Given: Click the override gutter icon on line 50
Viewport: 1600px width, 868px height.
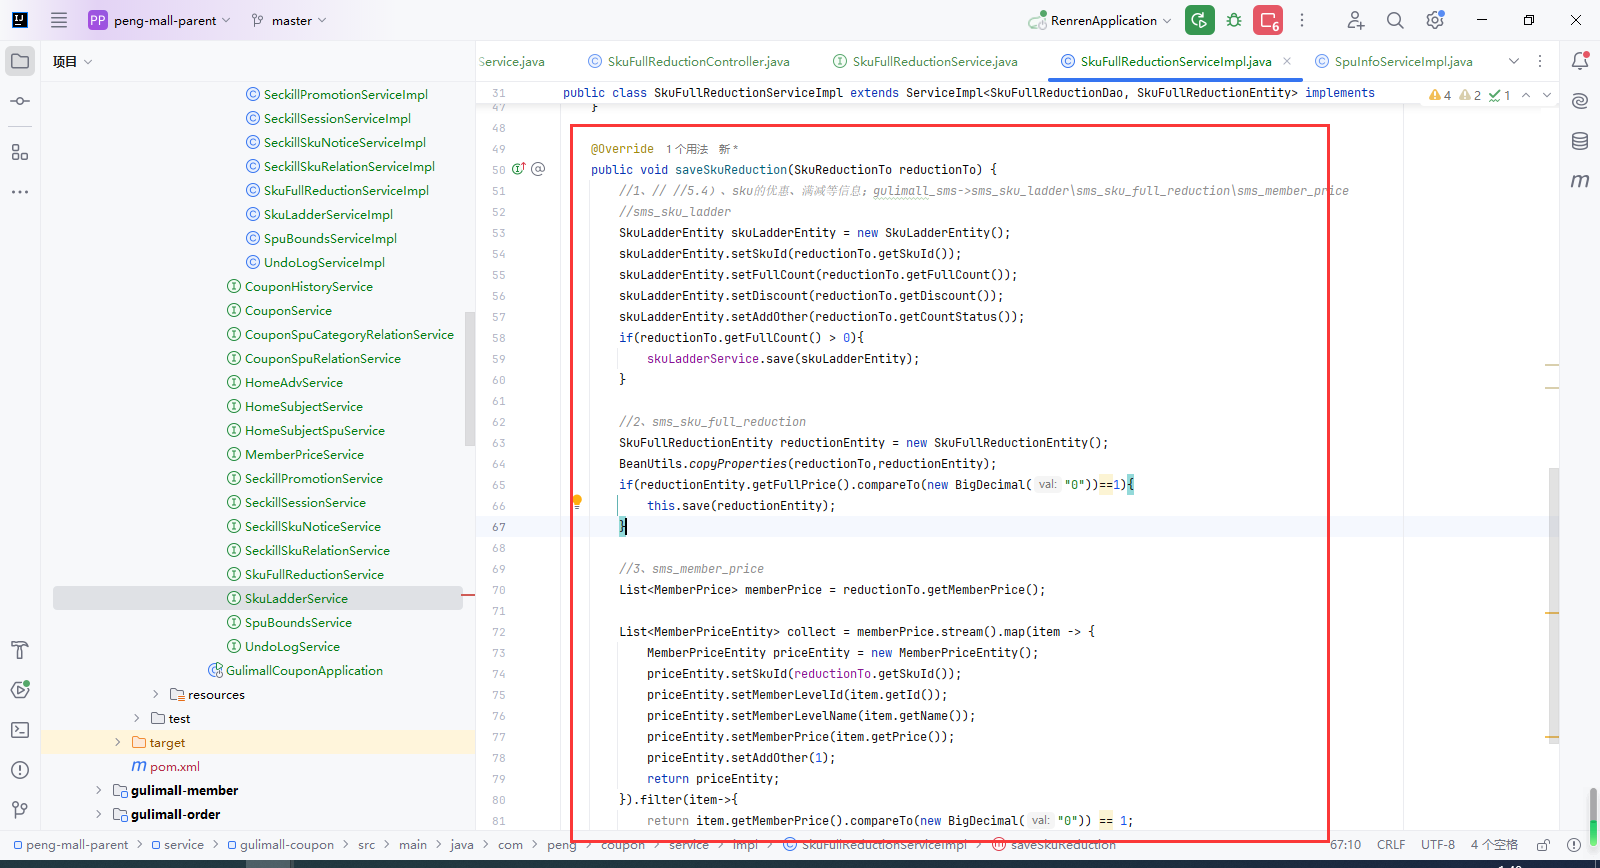Looking at the screenshot, I should 519,169.
